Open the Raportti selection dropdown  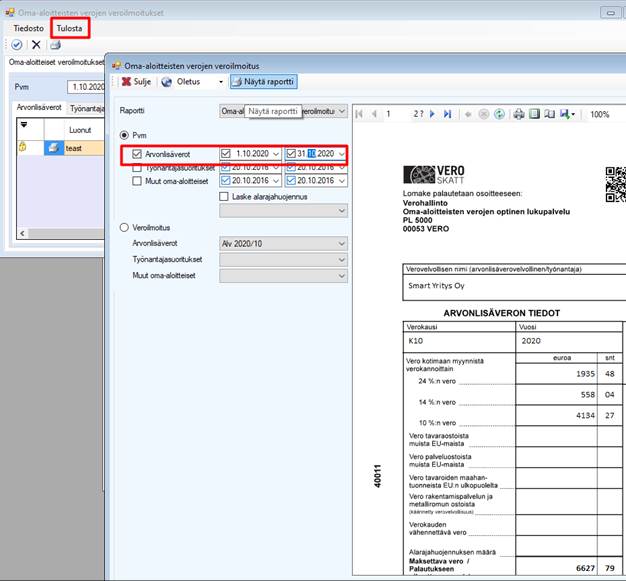pos(341,111)
